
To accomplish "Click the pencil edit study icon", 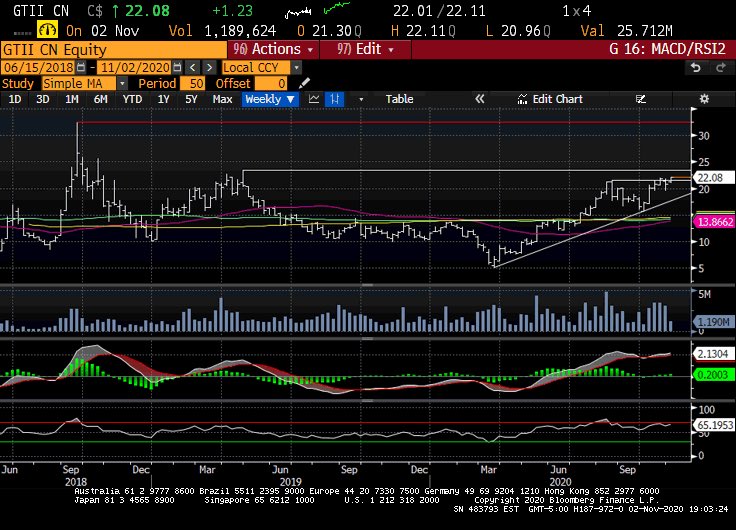I will (304, 83).
